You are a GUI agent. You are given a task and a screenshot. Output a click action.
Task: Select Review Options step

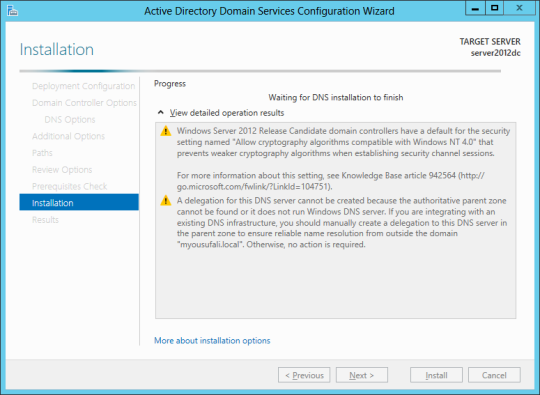[x=62, y=170]
